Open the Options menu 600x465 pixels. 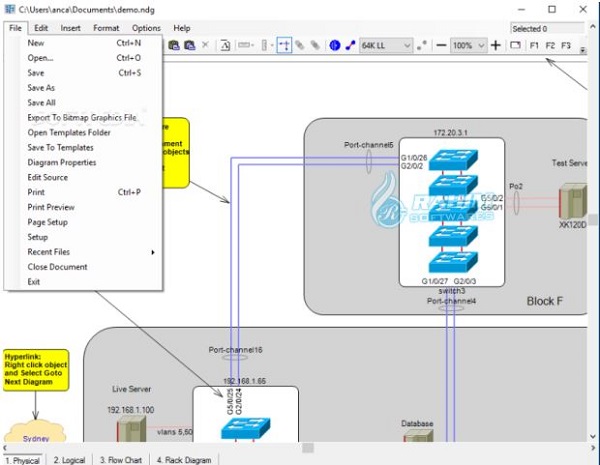(x=146, y=28)
